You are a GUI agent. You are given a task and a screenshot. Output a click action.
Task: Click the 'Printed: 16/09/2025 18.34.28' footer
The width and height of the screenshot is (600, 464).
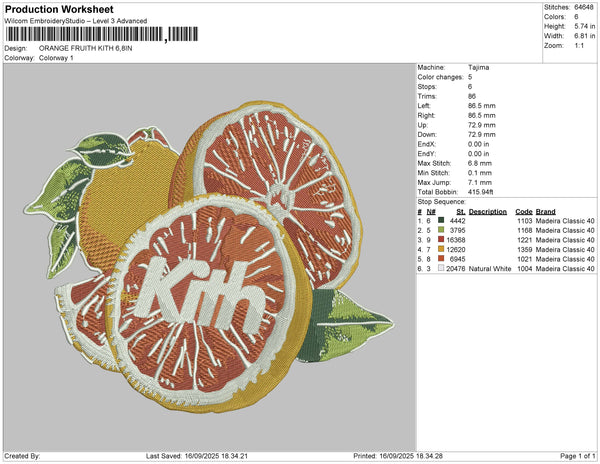coord(398,456)
